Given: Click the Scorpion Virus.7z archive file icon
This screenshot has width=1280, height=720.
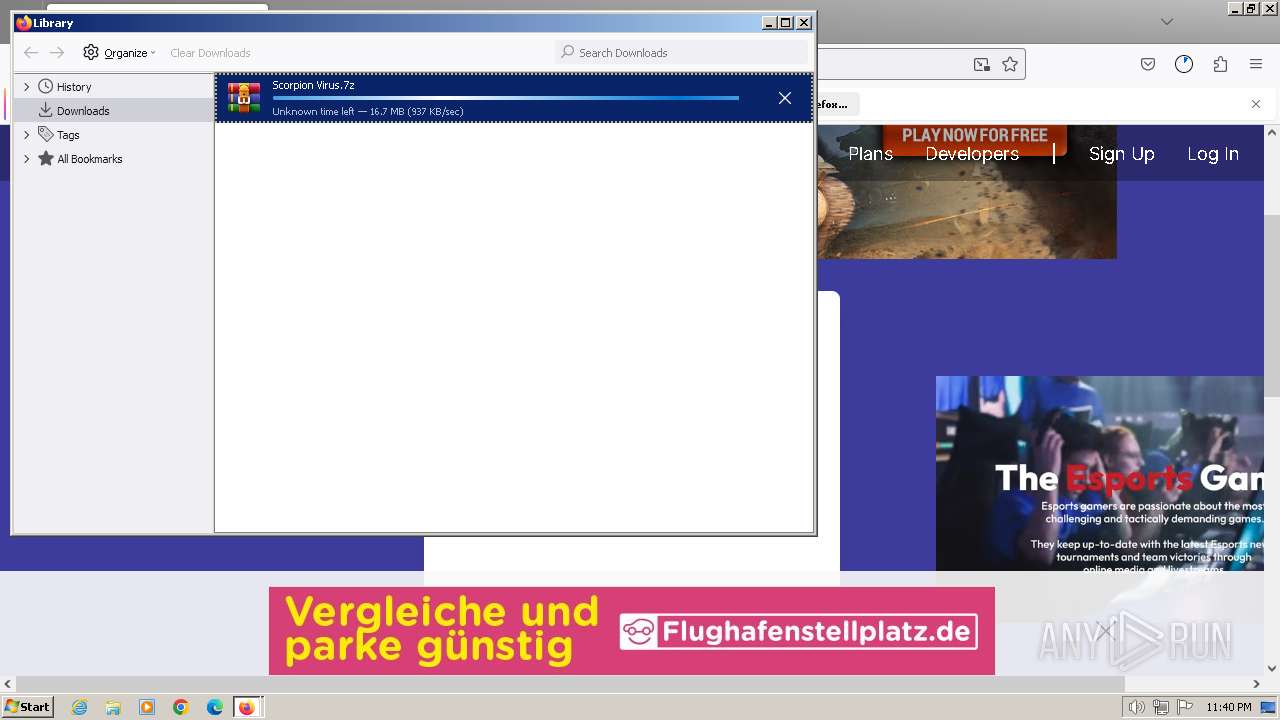Looking at the screenshot, I should click(244, 98).
